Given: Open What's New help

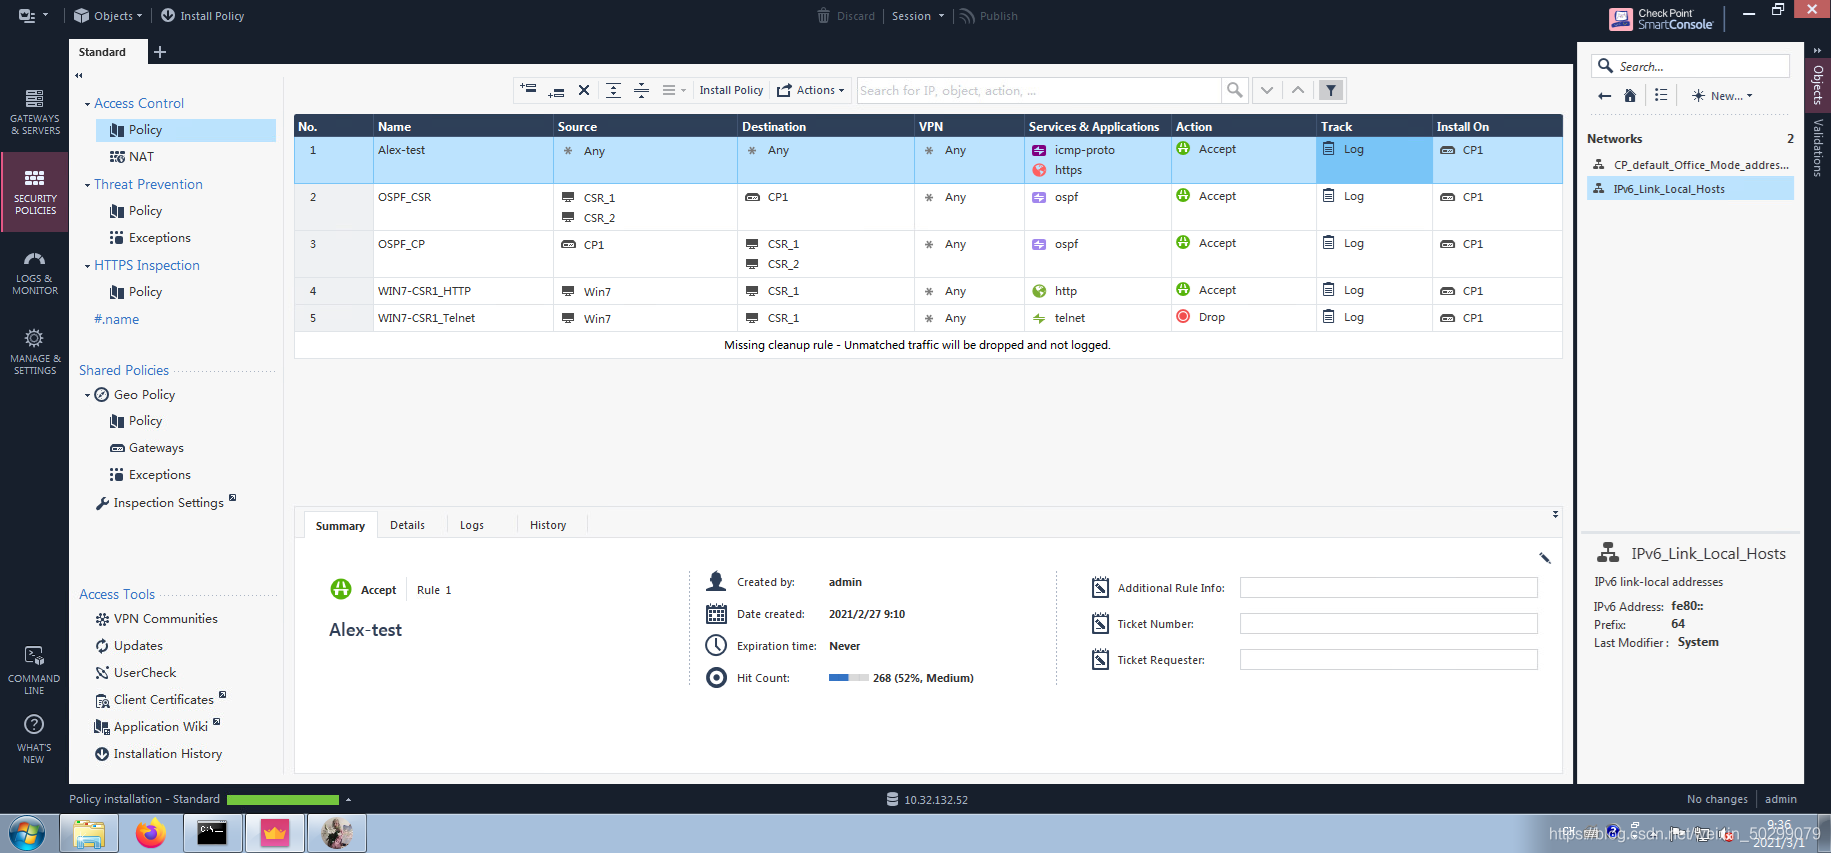Looking at the screenshot, I should pyautogui.click(x=34, y=740).
